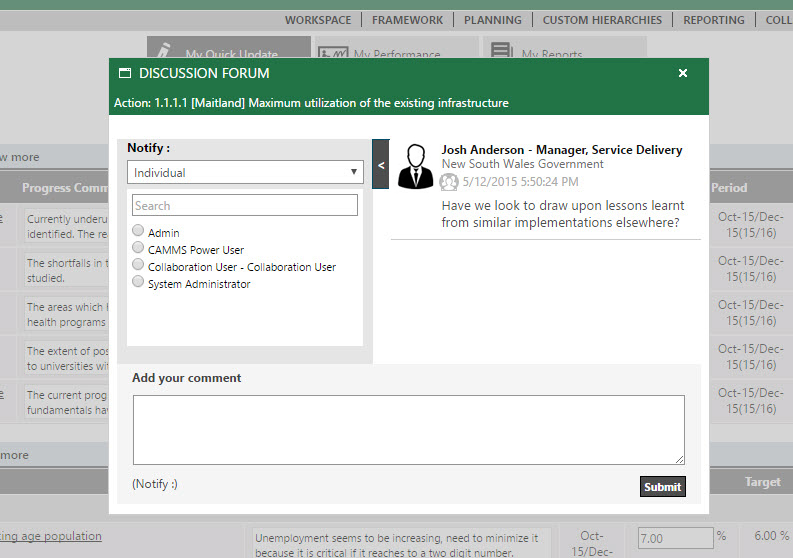Open the Workspace menu
793x558 pixels.
[318, 20]
